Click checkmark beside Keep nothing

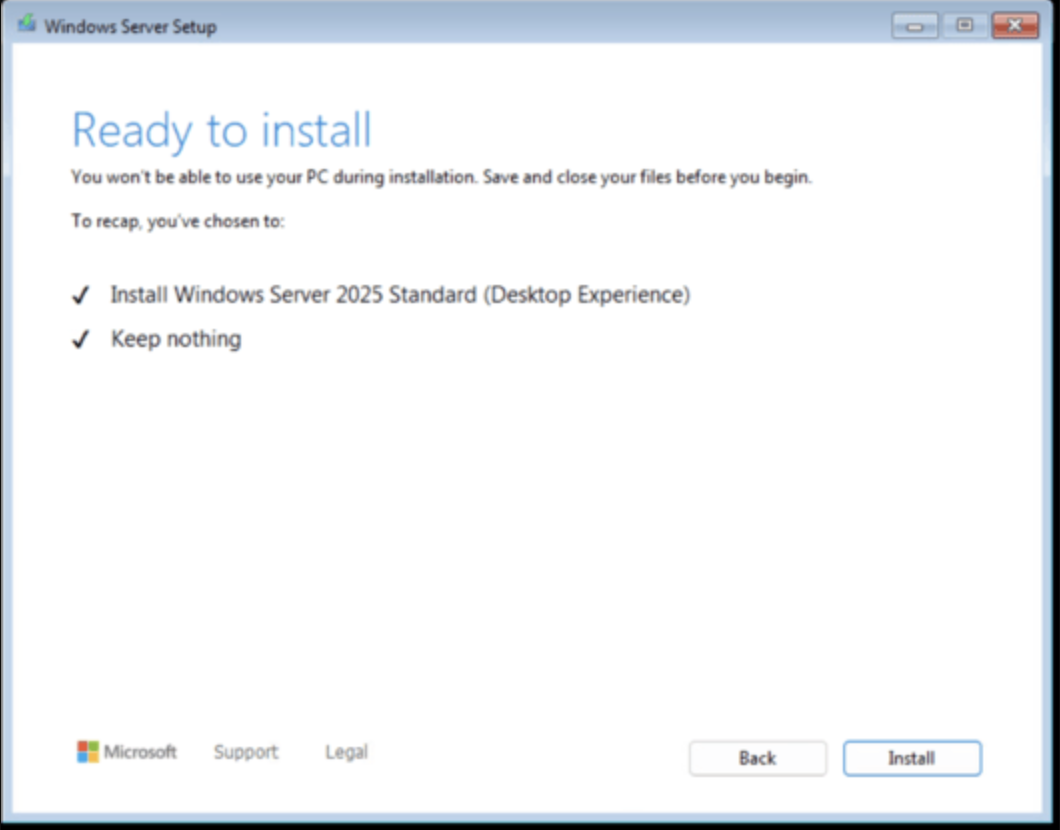[x=80, y=339]
